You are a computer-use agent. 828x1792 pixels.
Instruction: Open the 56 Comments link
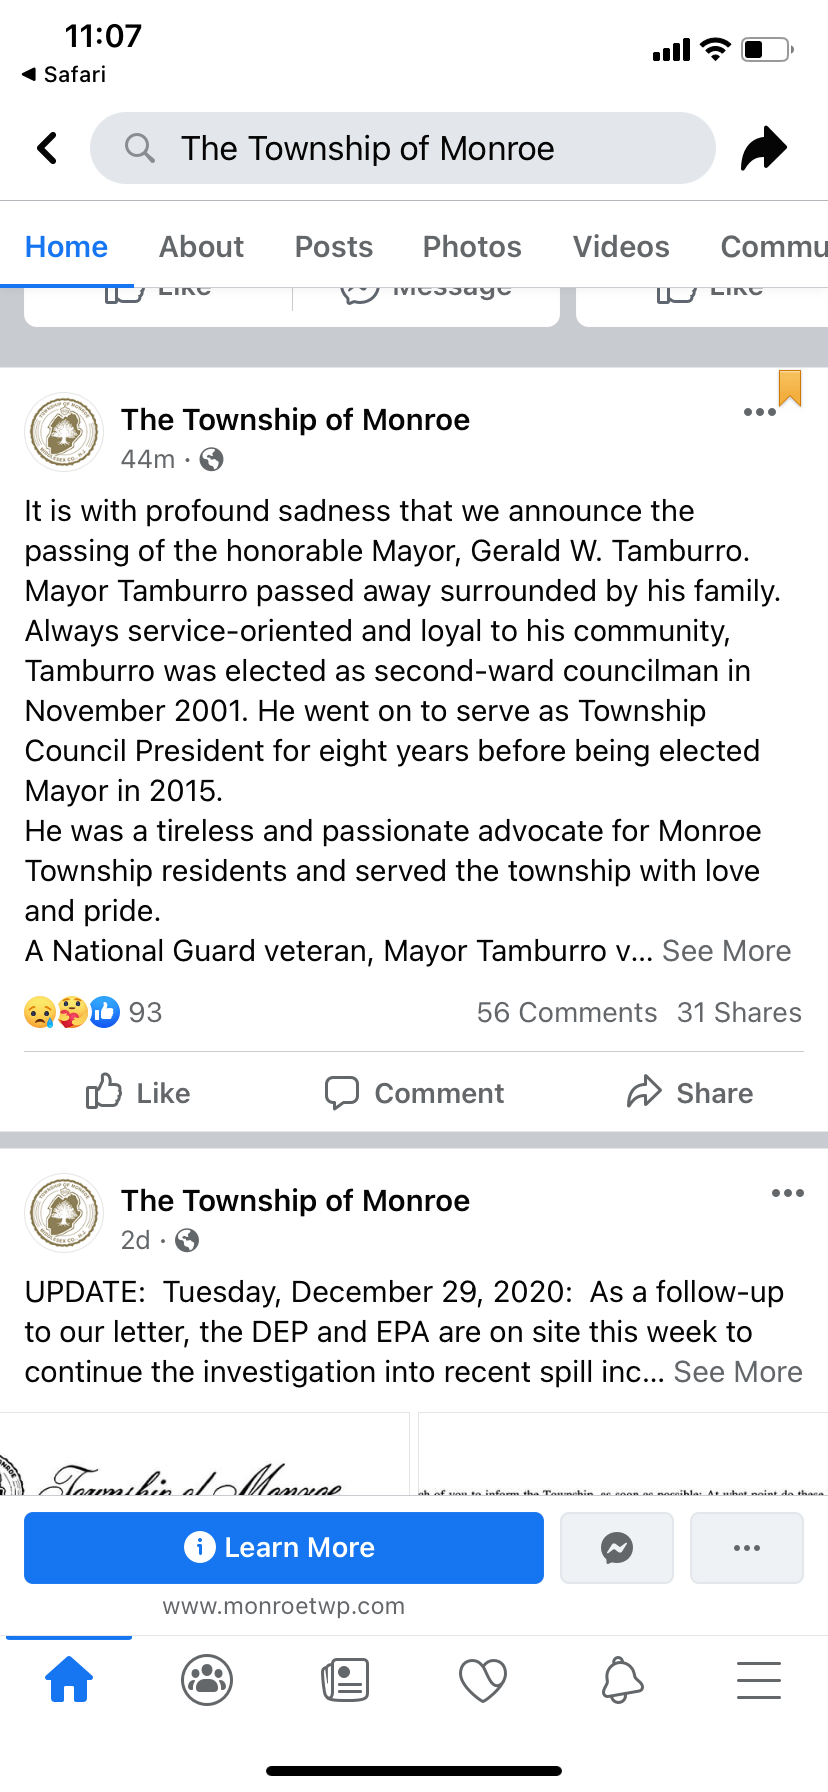click(566, 1013)
